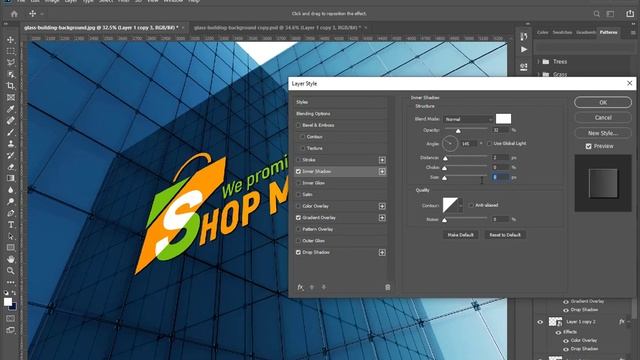Select the Crop tool
Viewport: 640px width, 360px height.
pos(11,86)
